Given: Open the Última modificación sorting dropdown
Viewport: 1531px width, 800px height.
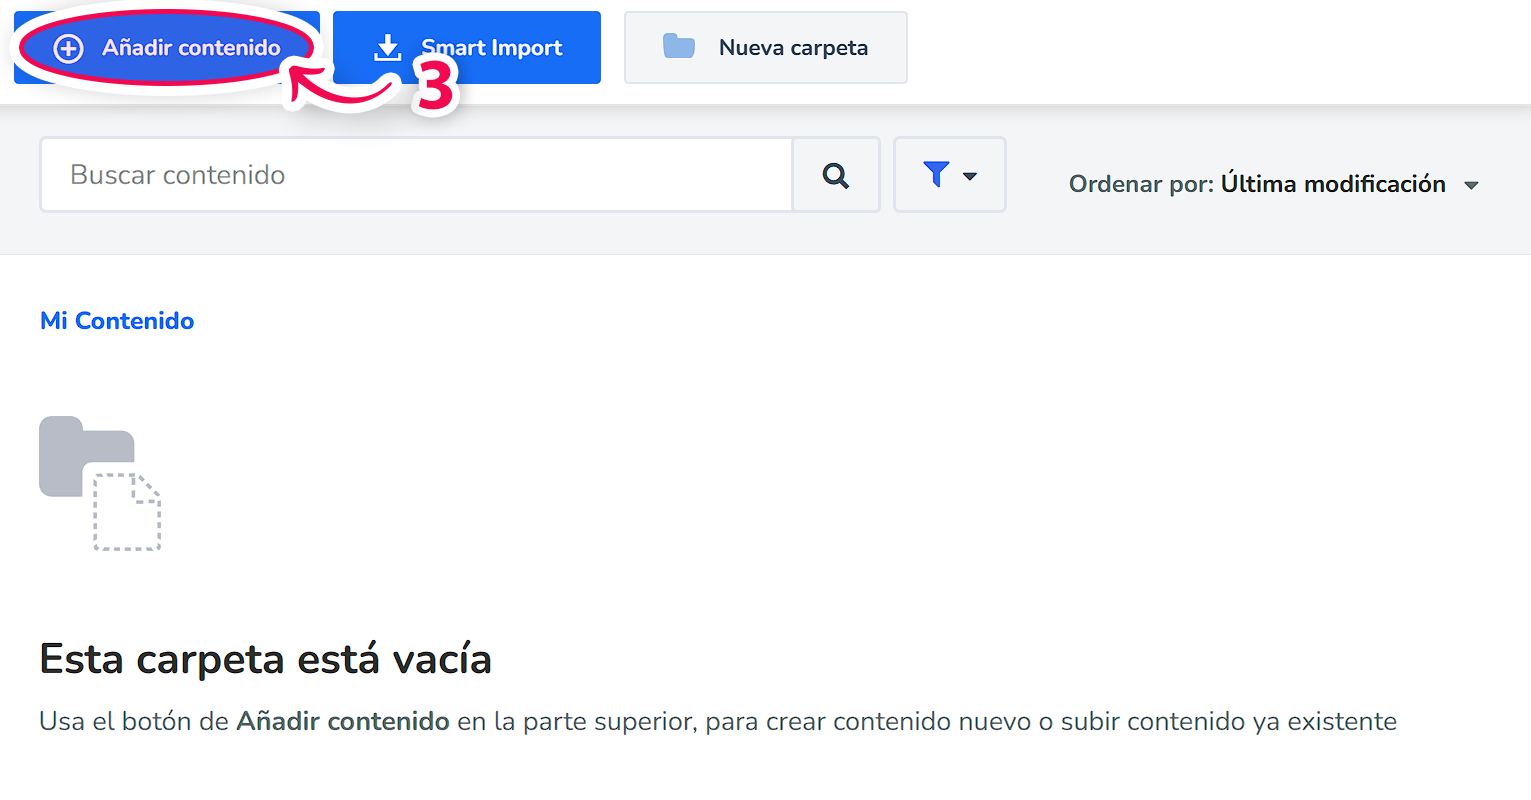Looking at the screenshot, I should (1331, 183).
